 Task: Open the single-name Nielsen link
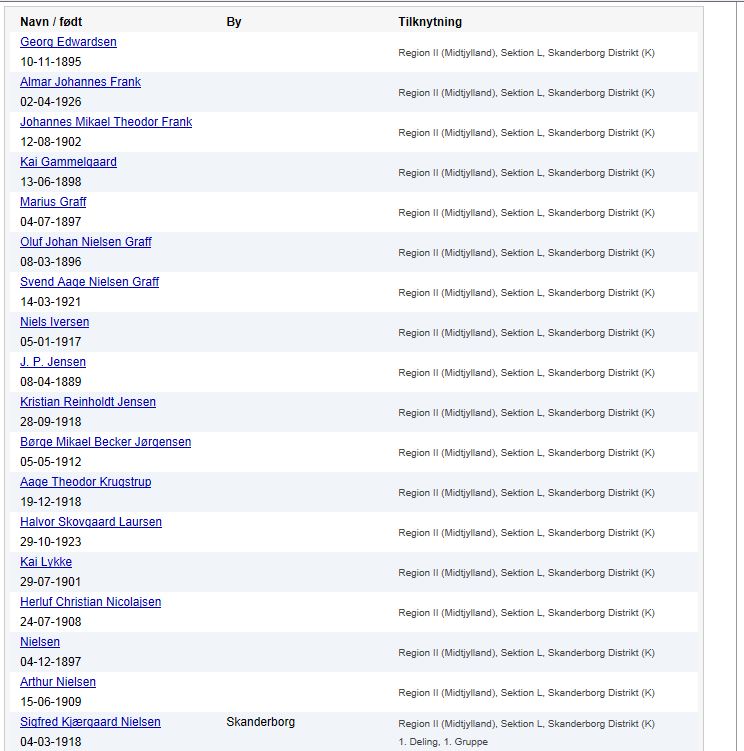[40, 642]
